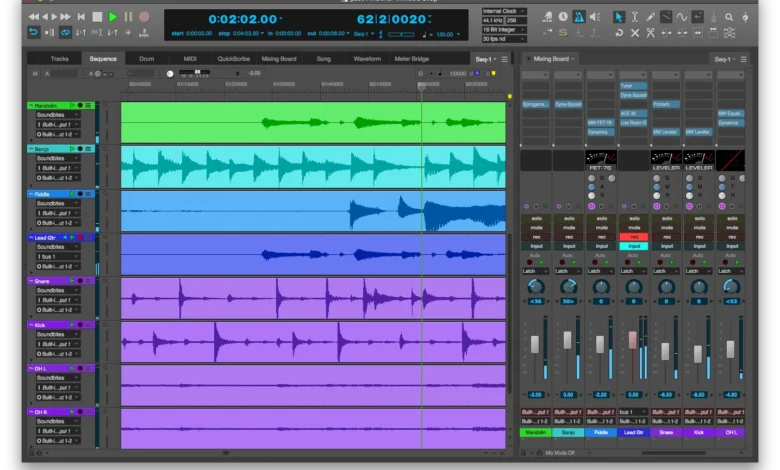Image resolution: width=780 pixels, height=470 pixels.
Task: Click the main time counter 0:02:02.00
Action: coord(242,19)
